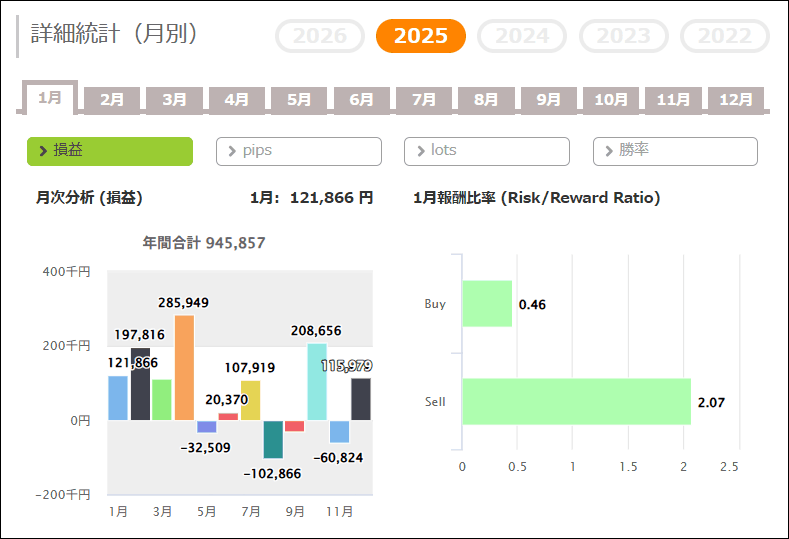Open the 2022 year statistics
This screenshot has height=539, width=789.
[x=724, y=36]
